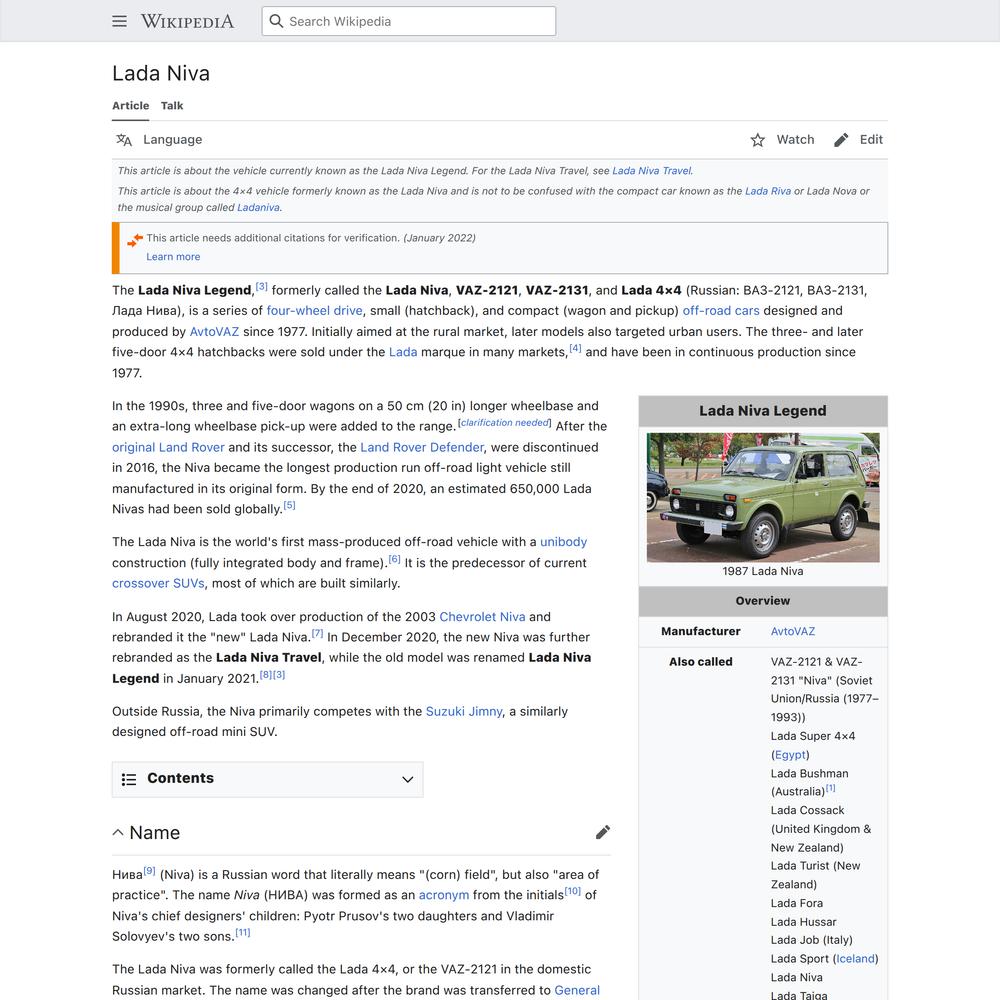Click the Overview infobox header
The width and height of the screenshot is (1000, 1000).
763,601
